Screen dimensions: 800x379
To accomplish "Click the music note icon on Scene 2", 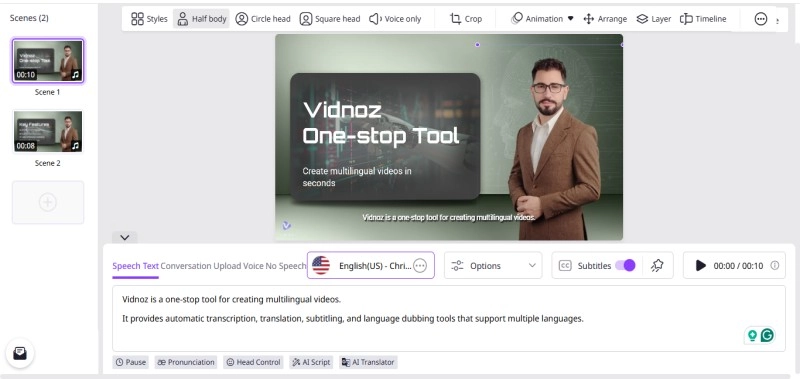I will click(x=76, y=146).
